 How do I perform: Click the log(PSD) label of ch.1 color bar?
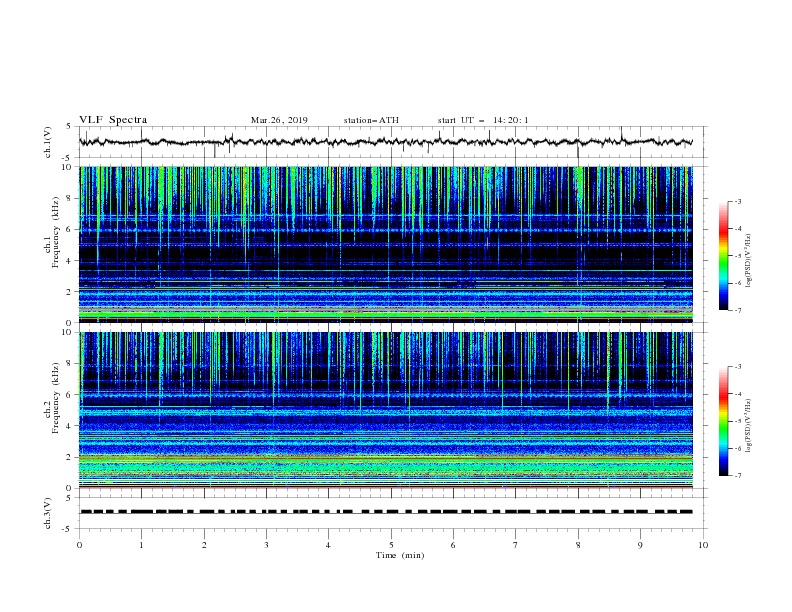click(749, 261)
